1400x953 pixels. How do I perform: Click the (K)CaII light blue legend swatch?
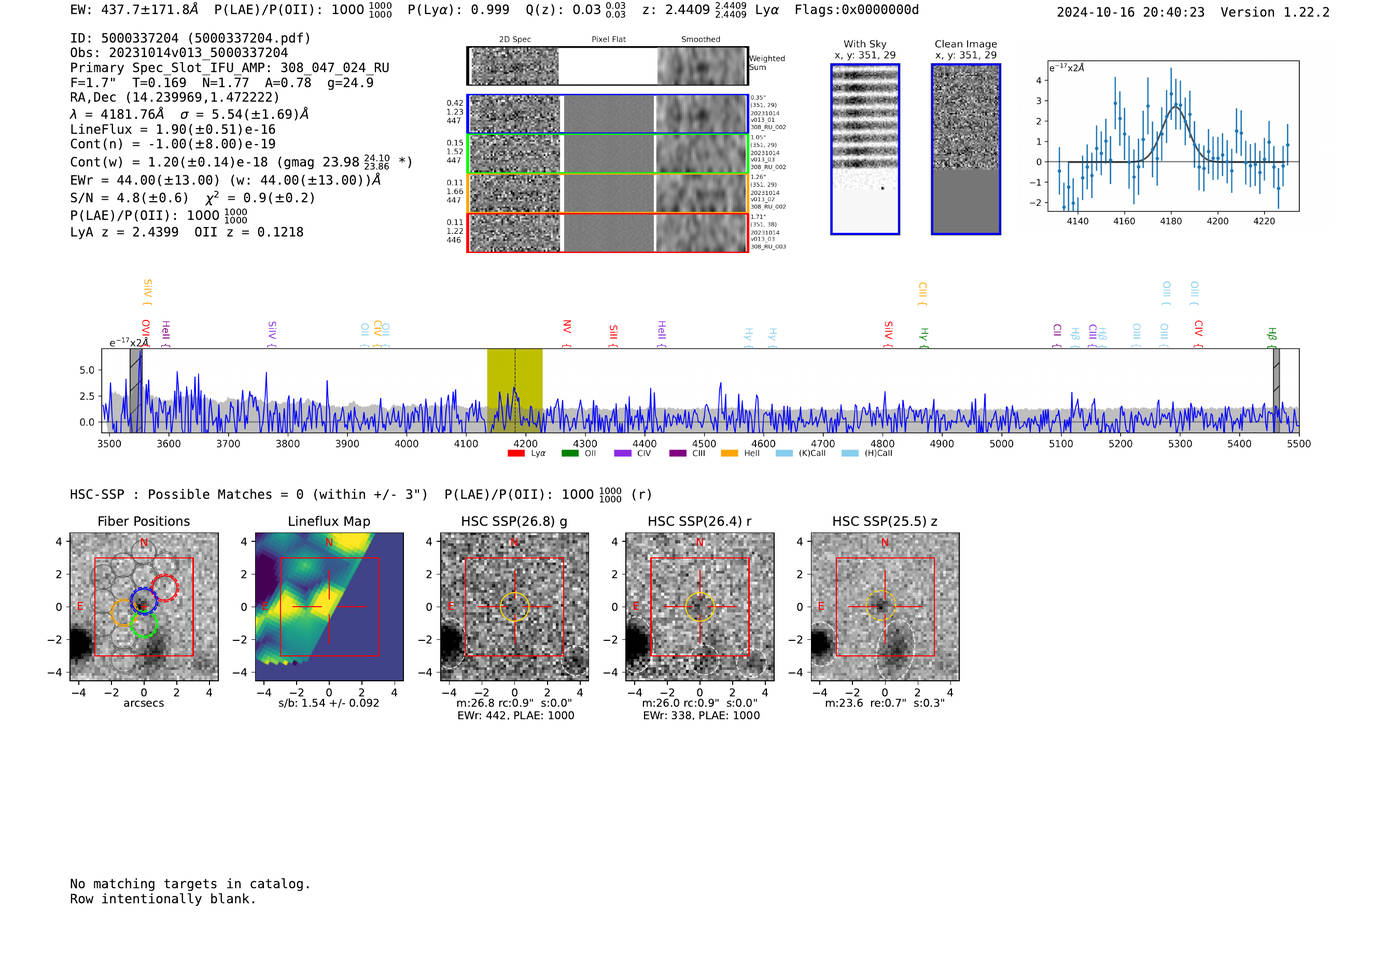pyautogui.click(x=784, y=454)
